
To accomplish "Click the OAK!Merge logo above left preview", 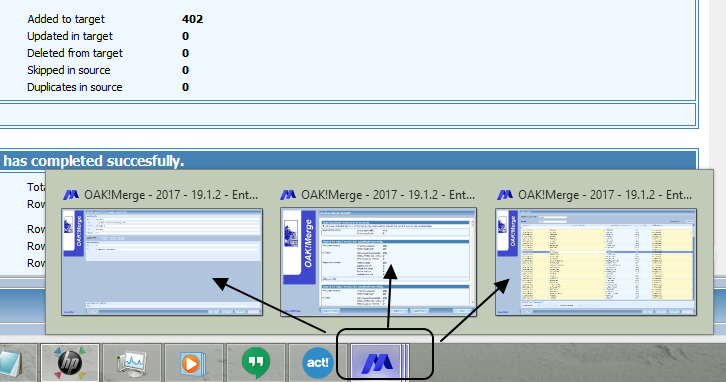I will point(71,195).
